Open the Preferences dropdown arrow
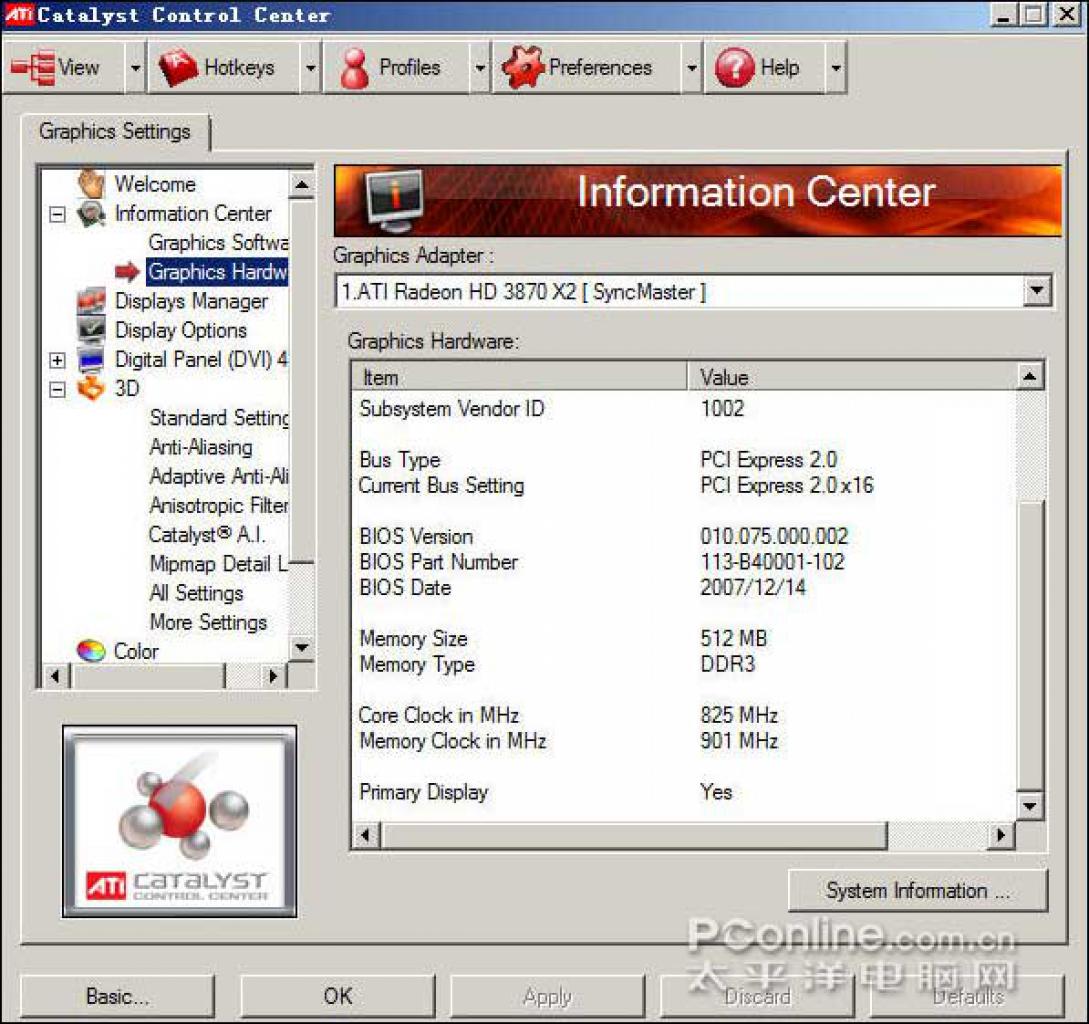This screenshot has width=1089, height=1024. [692, 67]
